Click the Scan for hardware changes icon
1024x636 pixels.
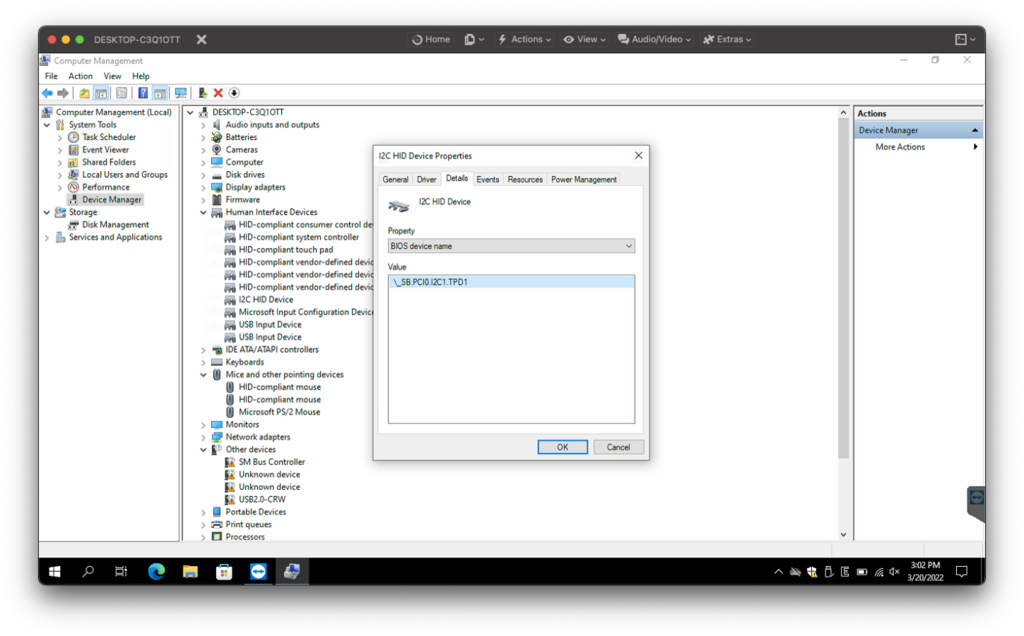tap(181, 93)
